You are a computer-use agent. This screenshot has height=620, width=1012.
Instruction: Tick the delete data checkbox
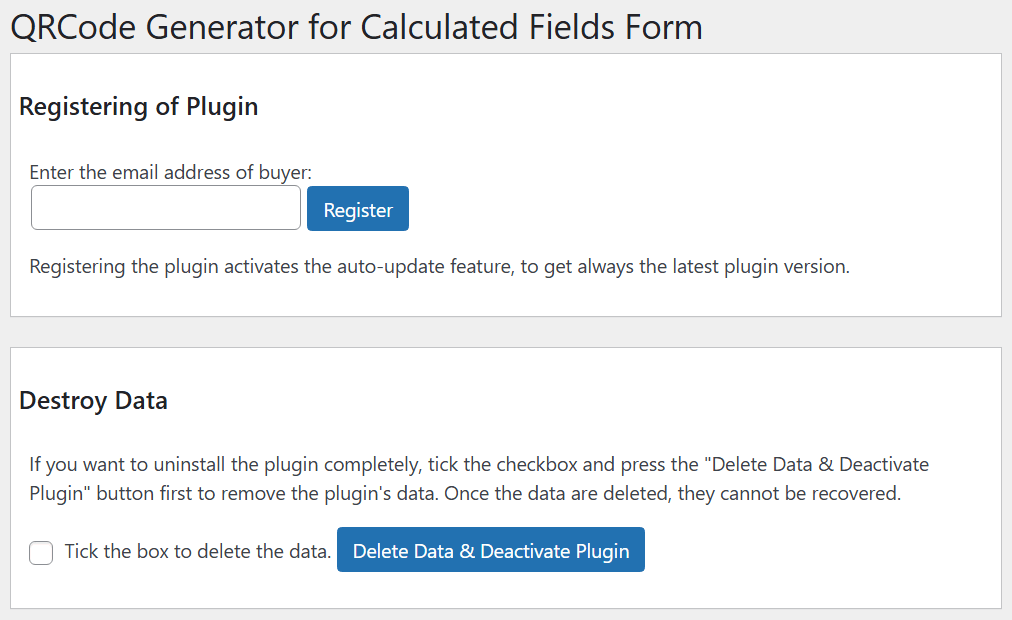click(x=41, y=552)
